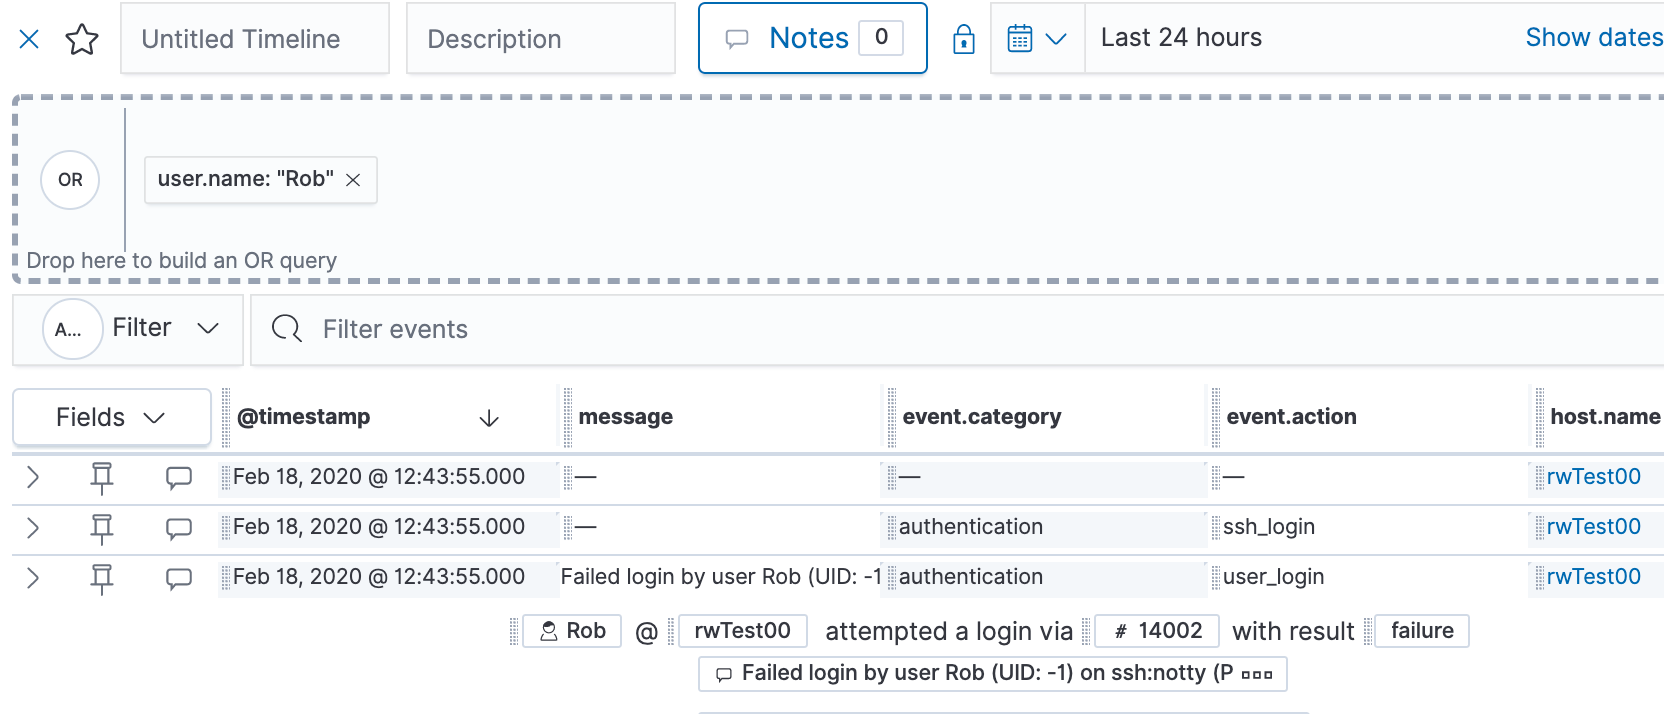1664x714 pixels.
Task: Open rwTest00 host link in the row without action
Action: (1594, 477)
